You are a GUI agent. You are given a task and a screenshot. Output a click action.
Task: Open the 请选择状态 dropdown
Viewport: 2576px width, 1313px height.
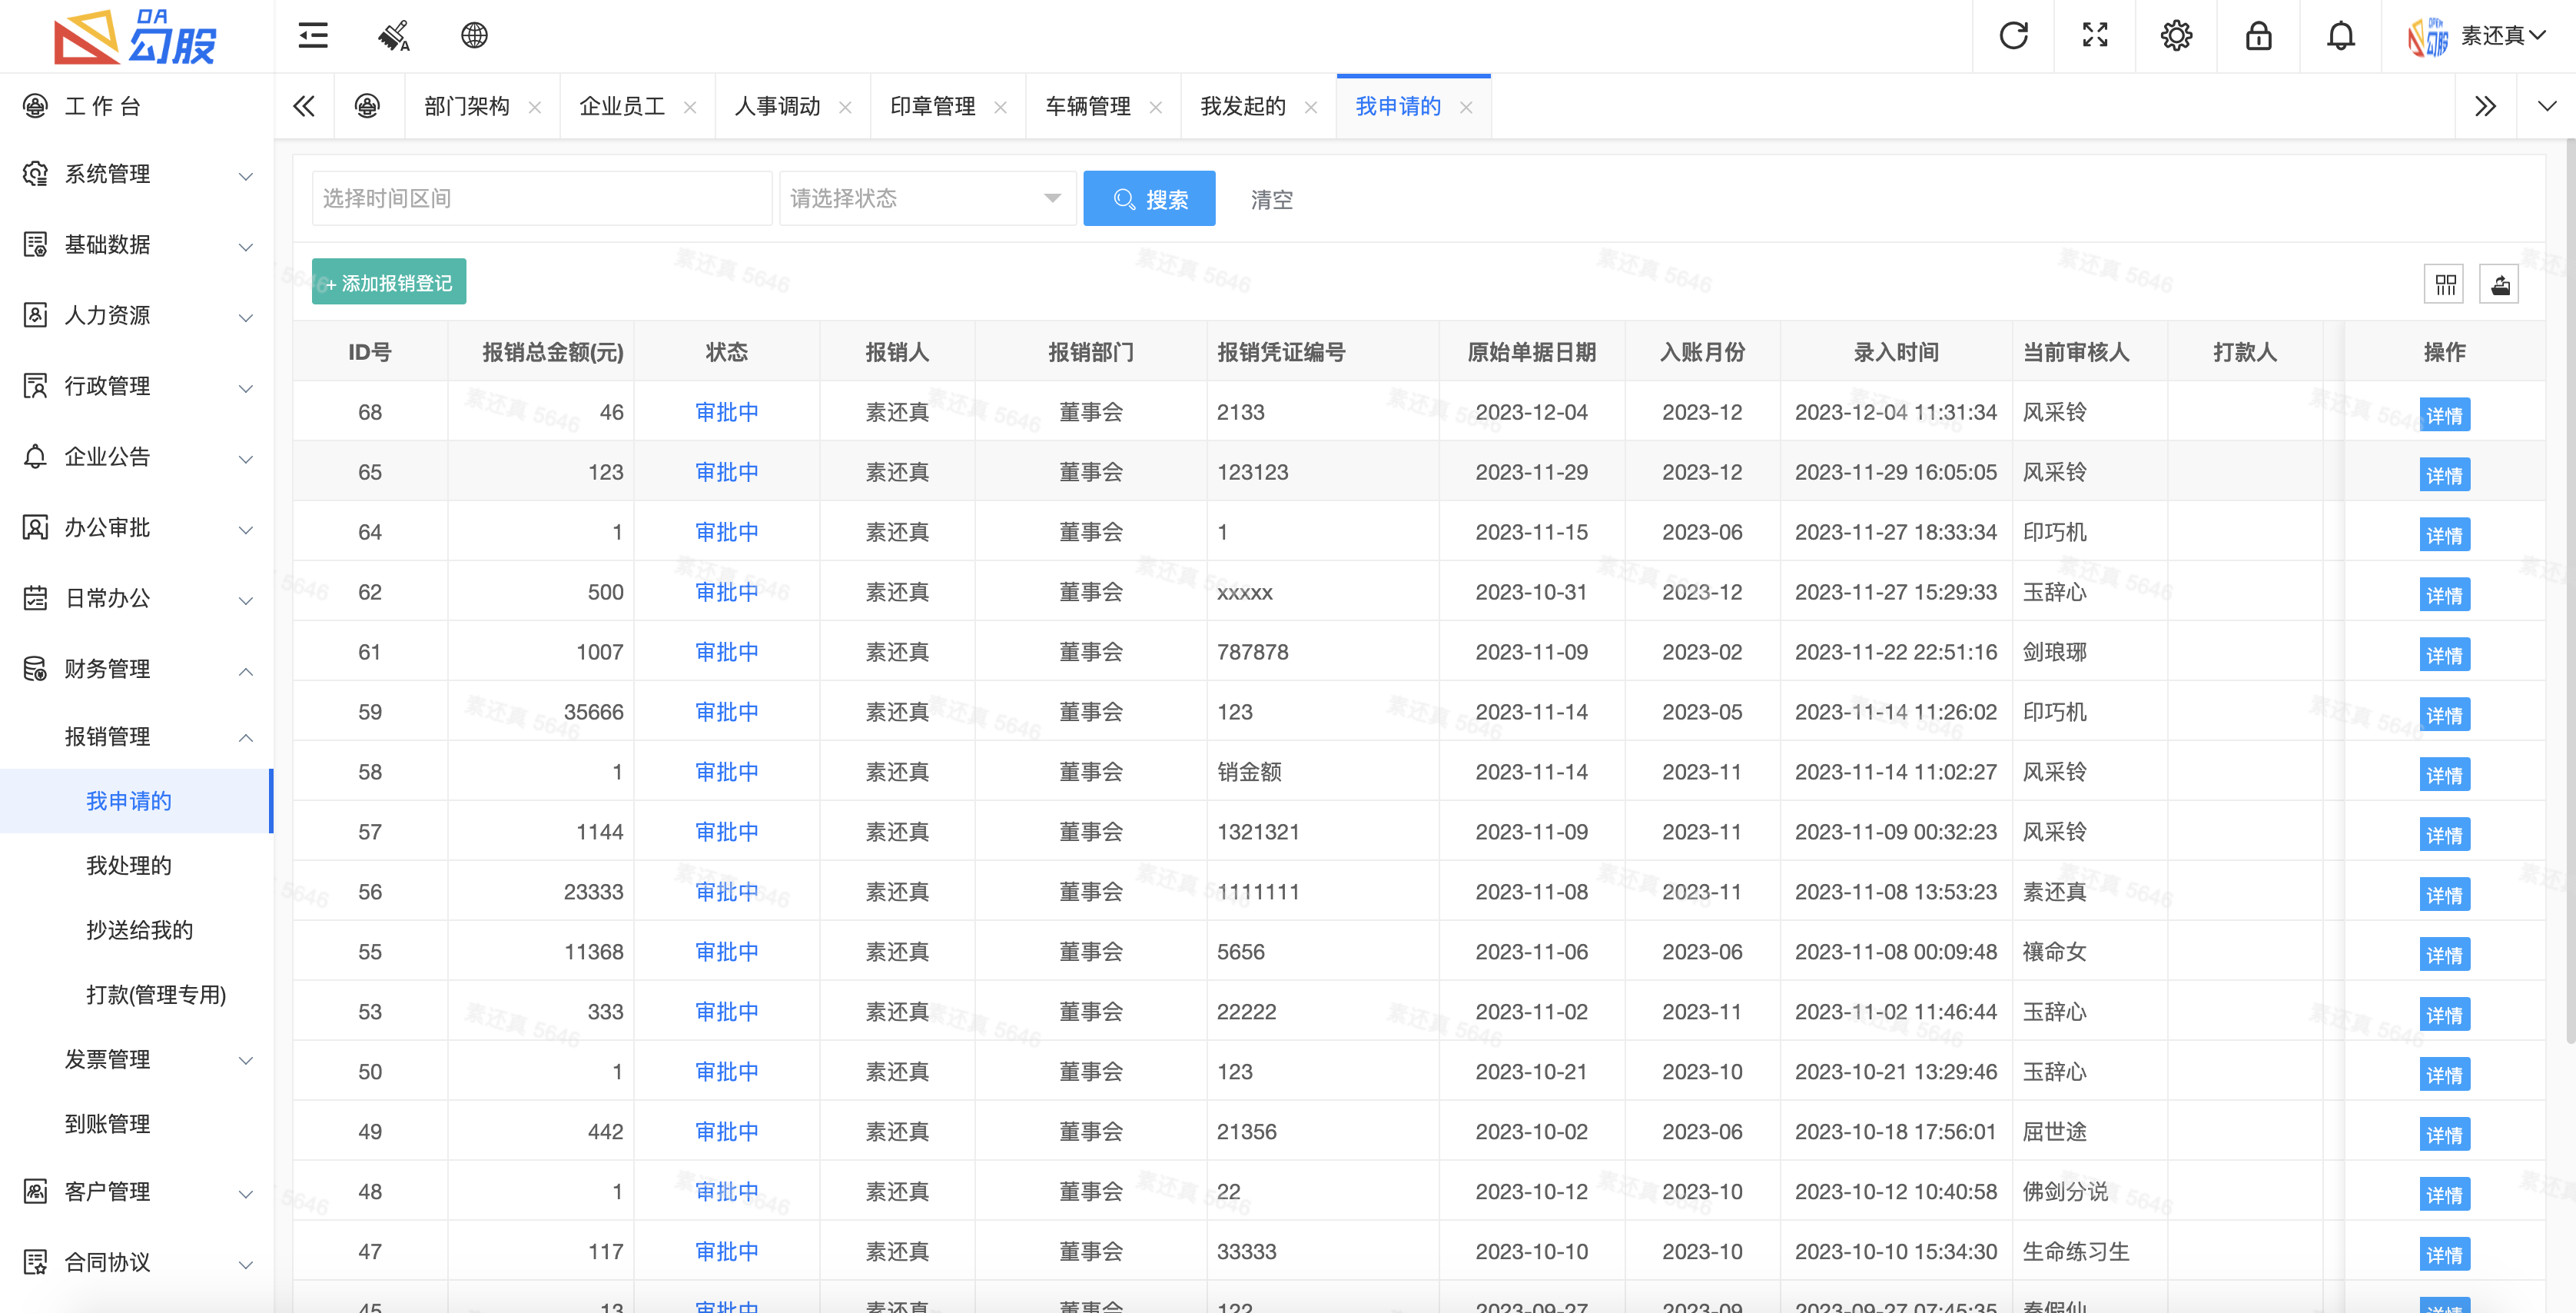[927, 198]
